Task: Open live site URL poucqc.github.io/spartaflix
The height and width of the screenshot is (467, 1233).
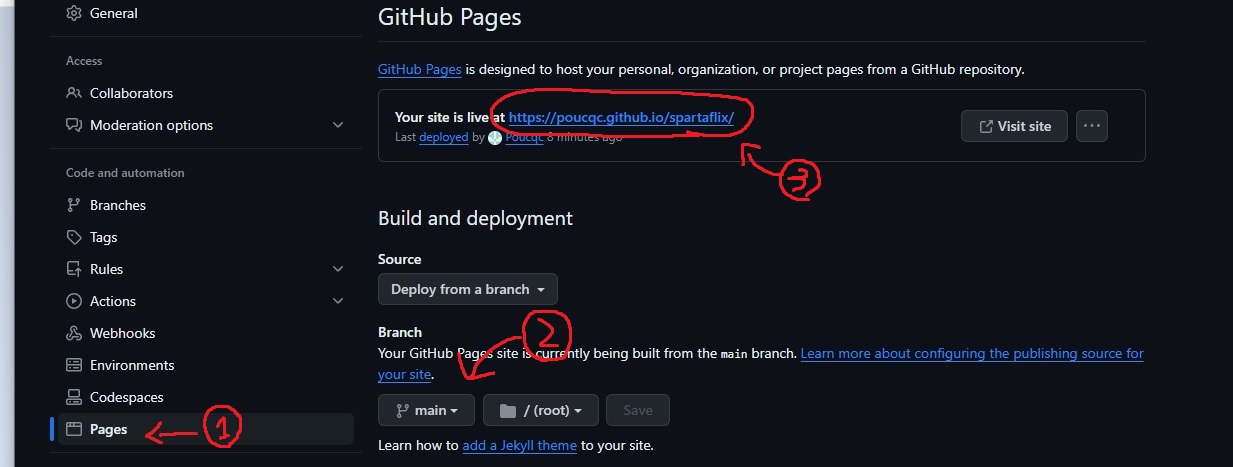Action: click(x=622, y=117)
